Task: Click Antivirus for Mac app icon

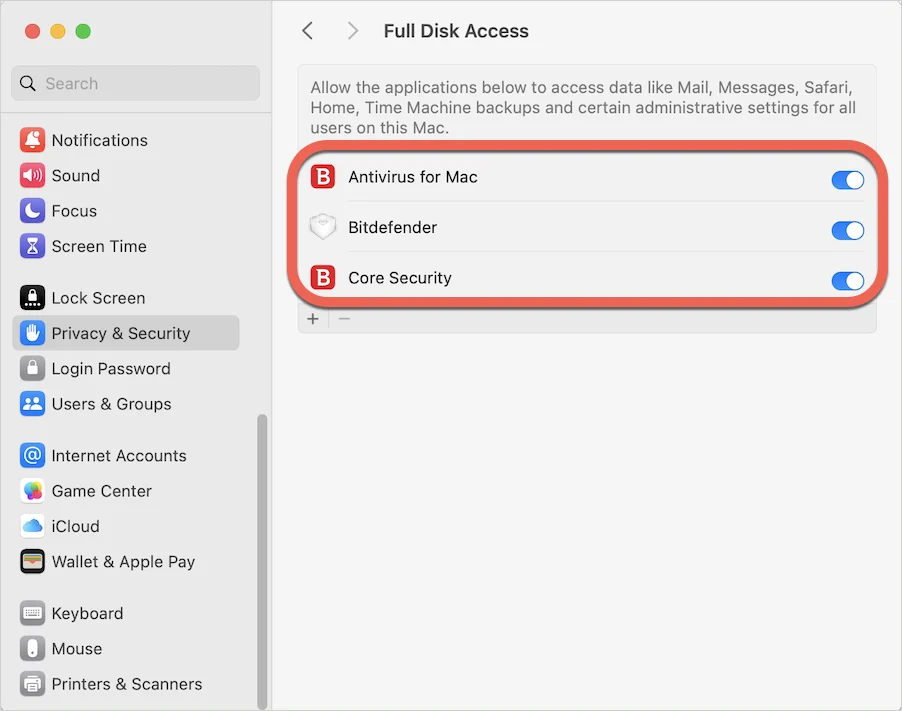Action: tap(323, 177)
